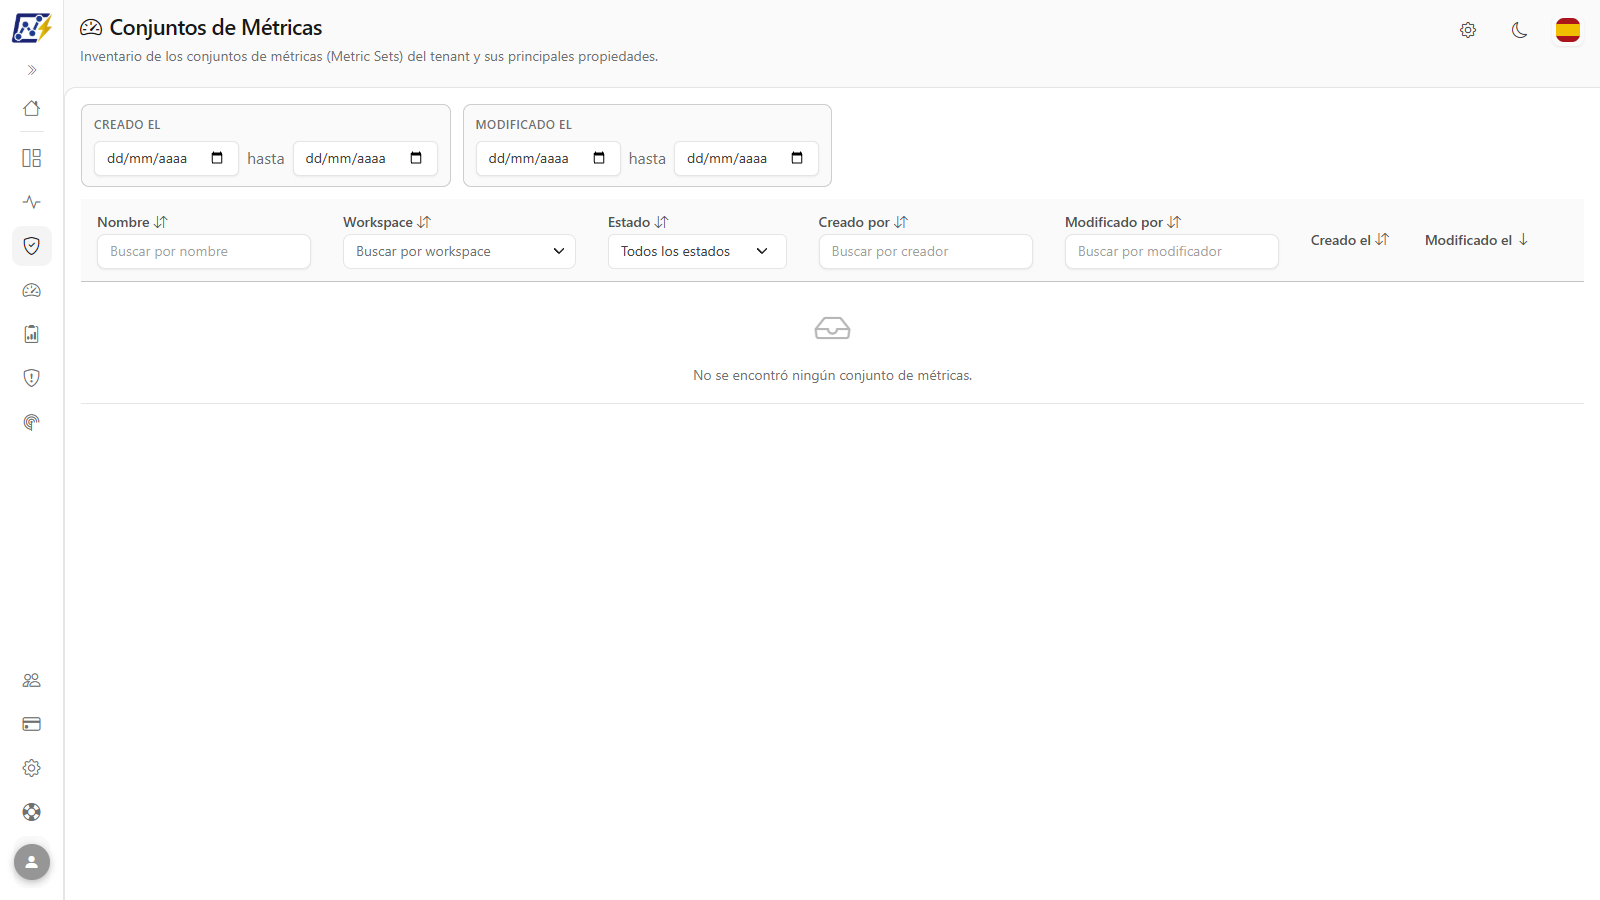This screenshot has height=900, width=1600.
Task: Select the shield check icon in sidebar
Action: (x=32, y=246)
